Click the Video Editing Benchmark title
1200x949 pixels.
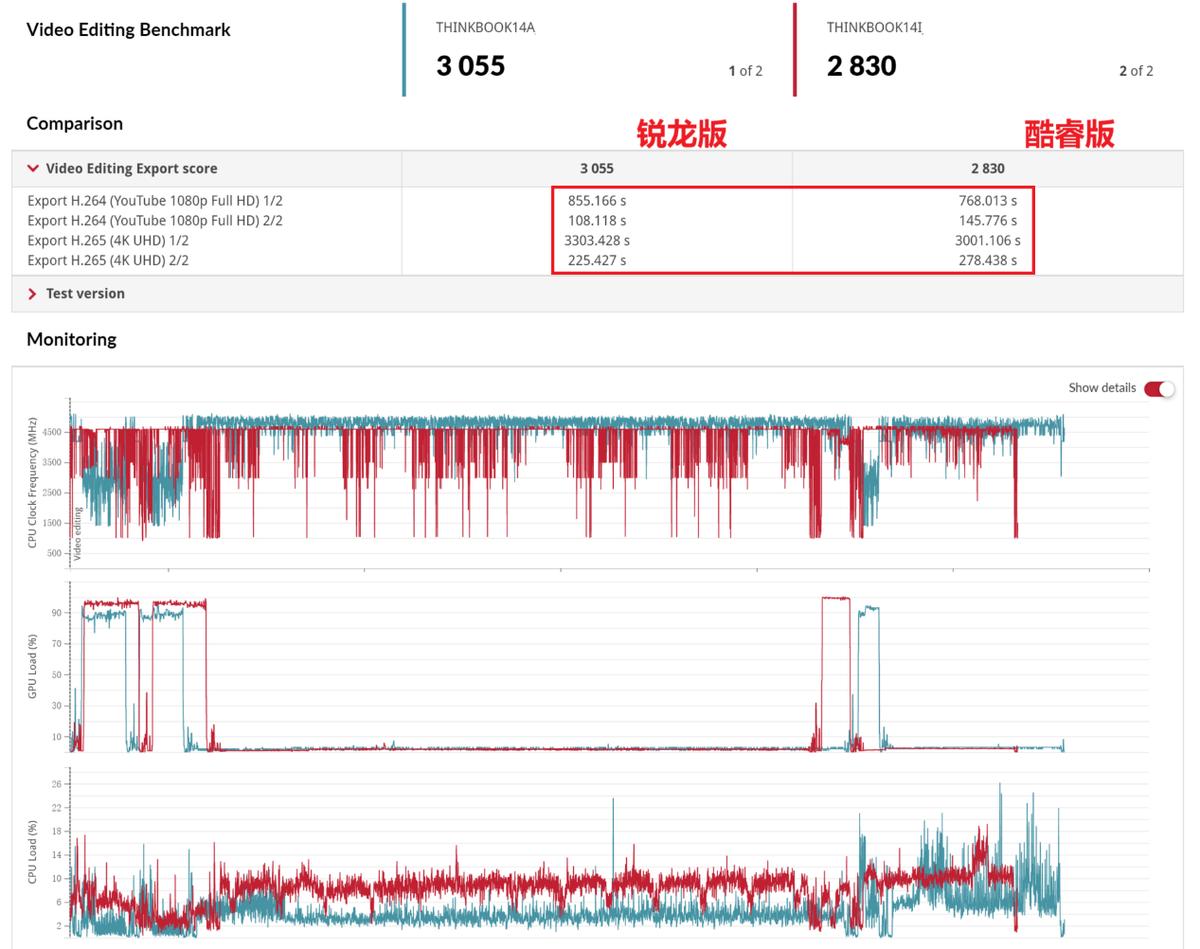128,30
